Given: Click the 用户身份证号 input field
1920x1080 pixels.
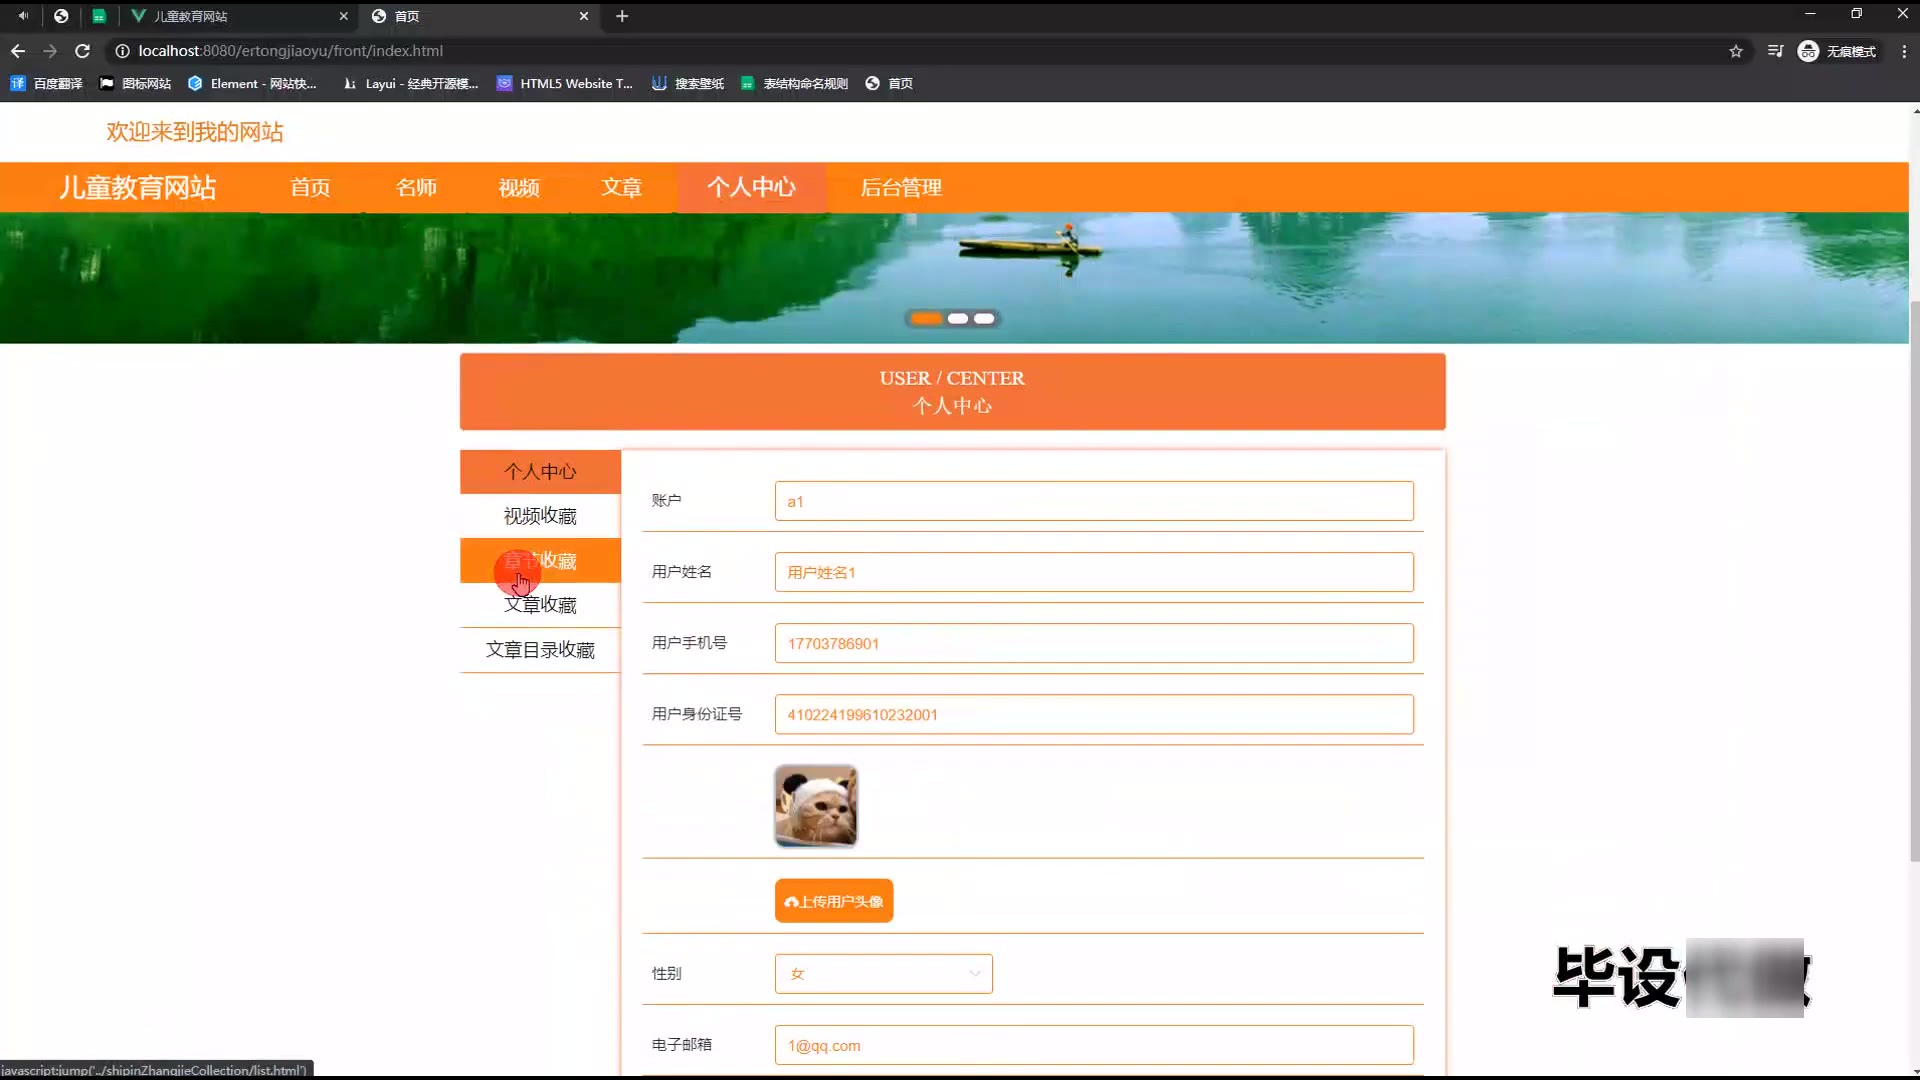Looking at the screenshot, I should point(1094,714).
